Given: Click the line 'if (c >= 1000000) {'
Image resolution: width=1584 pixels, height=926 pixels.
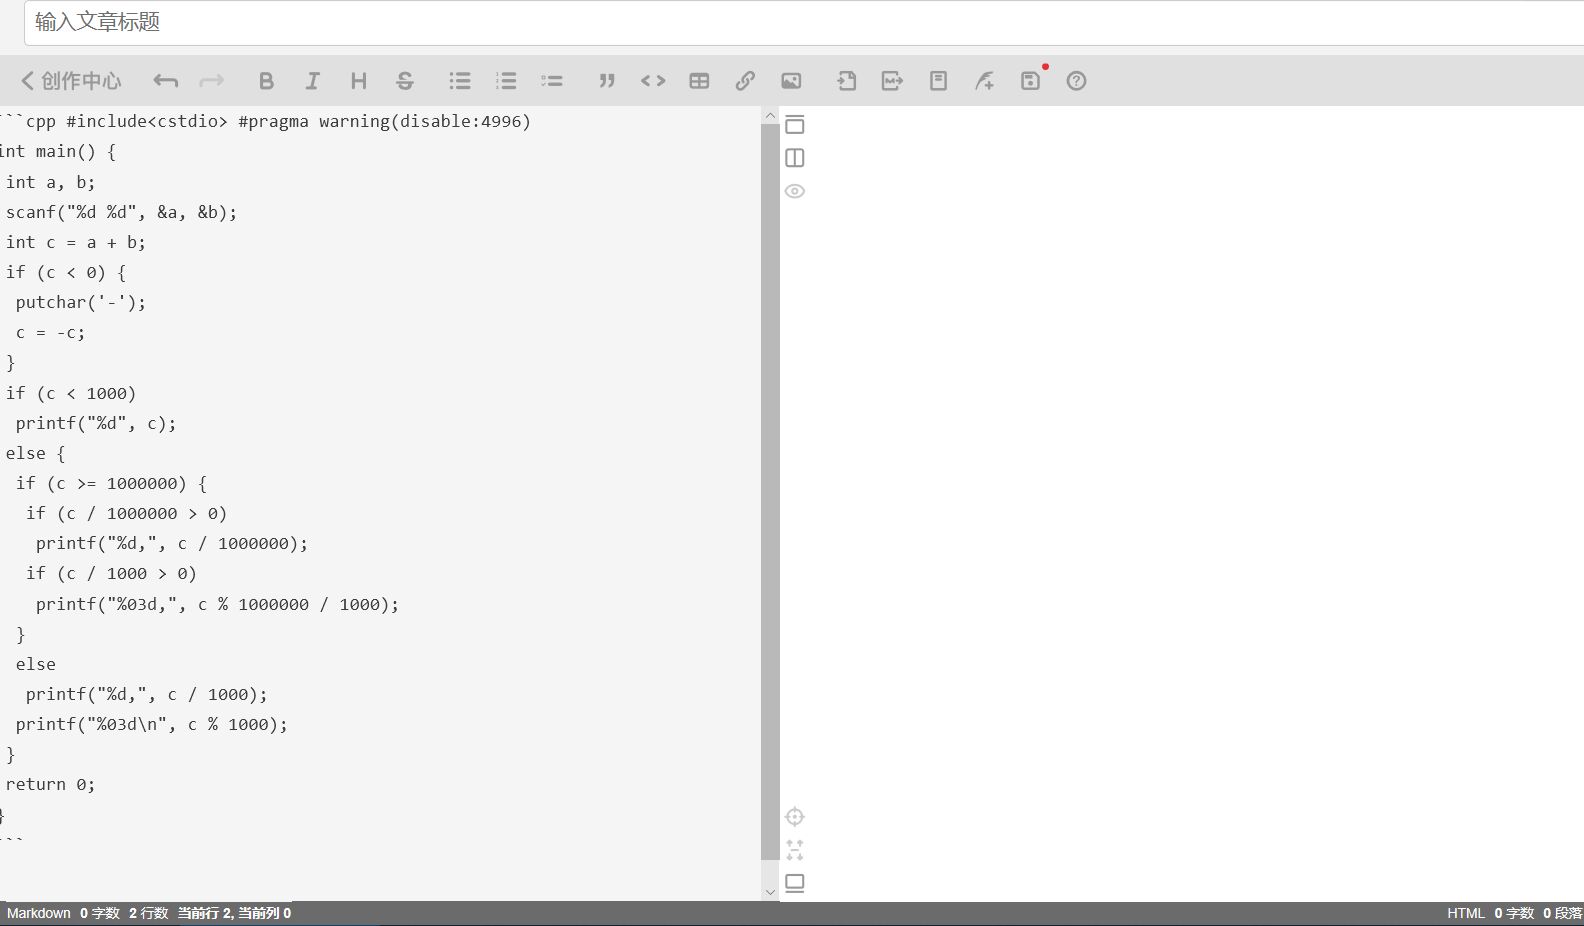Looking at the screenshot, I should (111, 483).
